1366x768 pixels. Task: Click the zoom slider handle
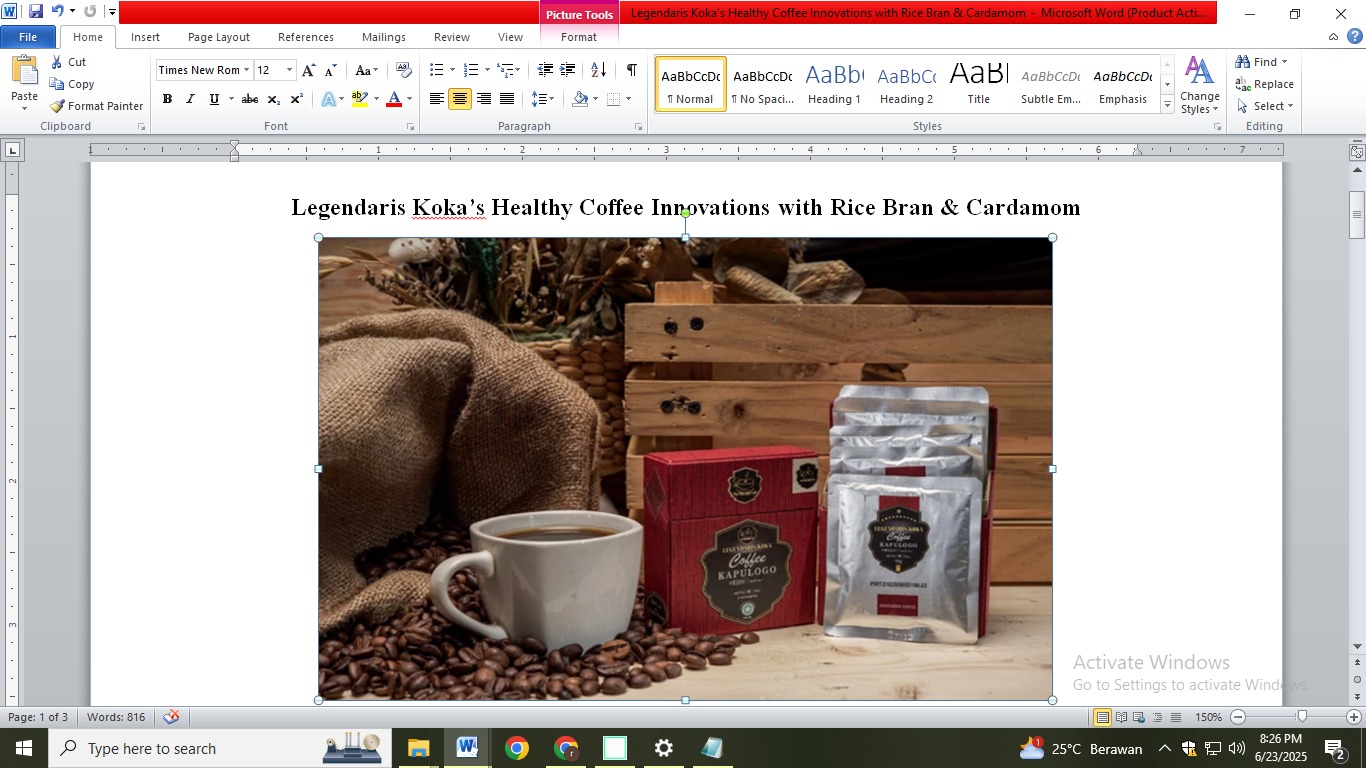point(1301,717)
